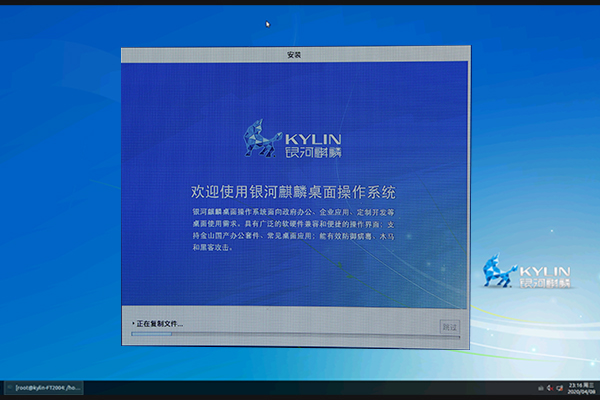Click the KYLIN wordmark in the installer
This screenshot has height=400, width=600.
coord(310,135)
